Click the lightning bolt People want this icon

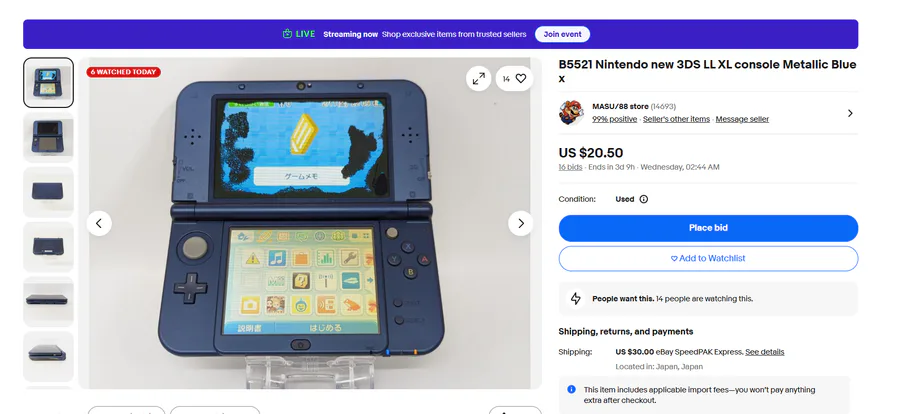576,299
